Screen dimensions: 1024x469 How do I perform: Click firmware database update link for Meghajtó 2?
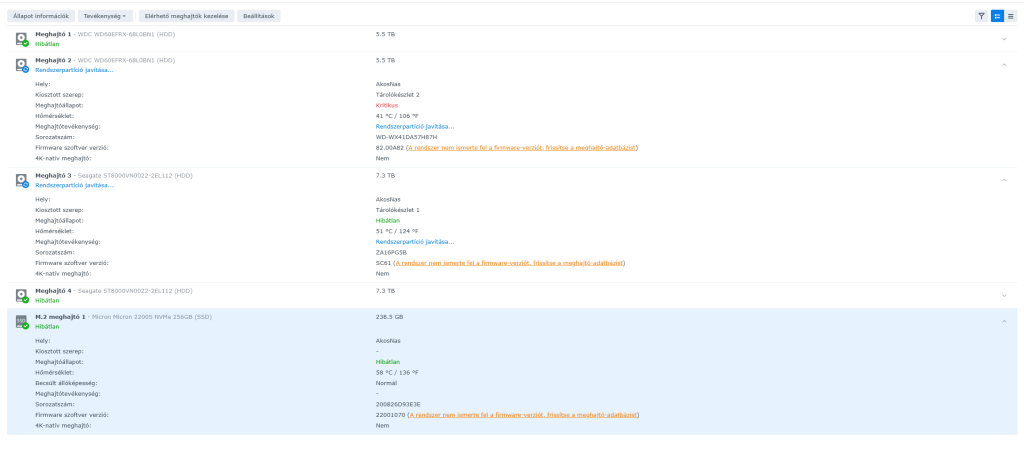521,148
